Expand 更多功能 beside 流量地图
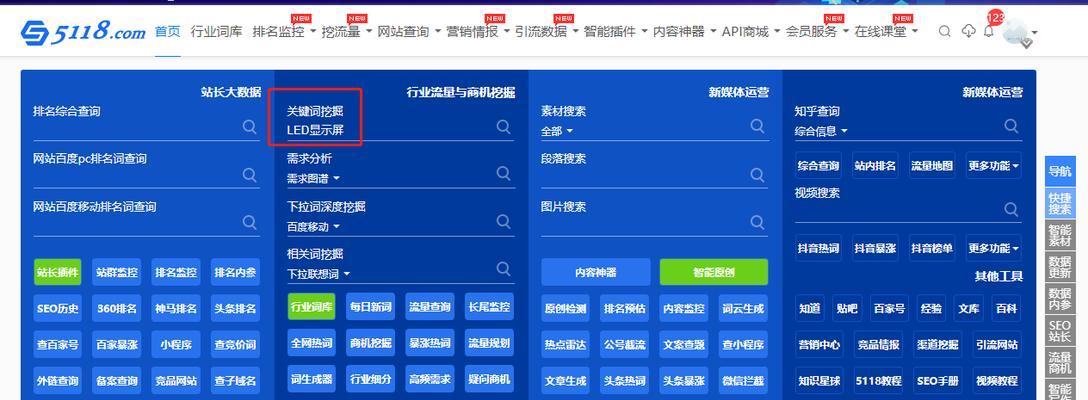This screenshot has height=400, width=1088. tap(994, 166)
